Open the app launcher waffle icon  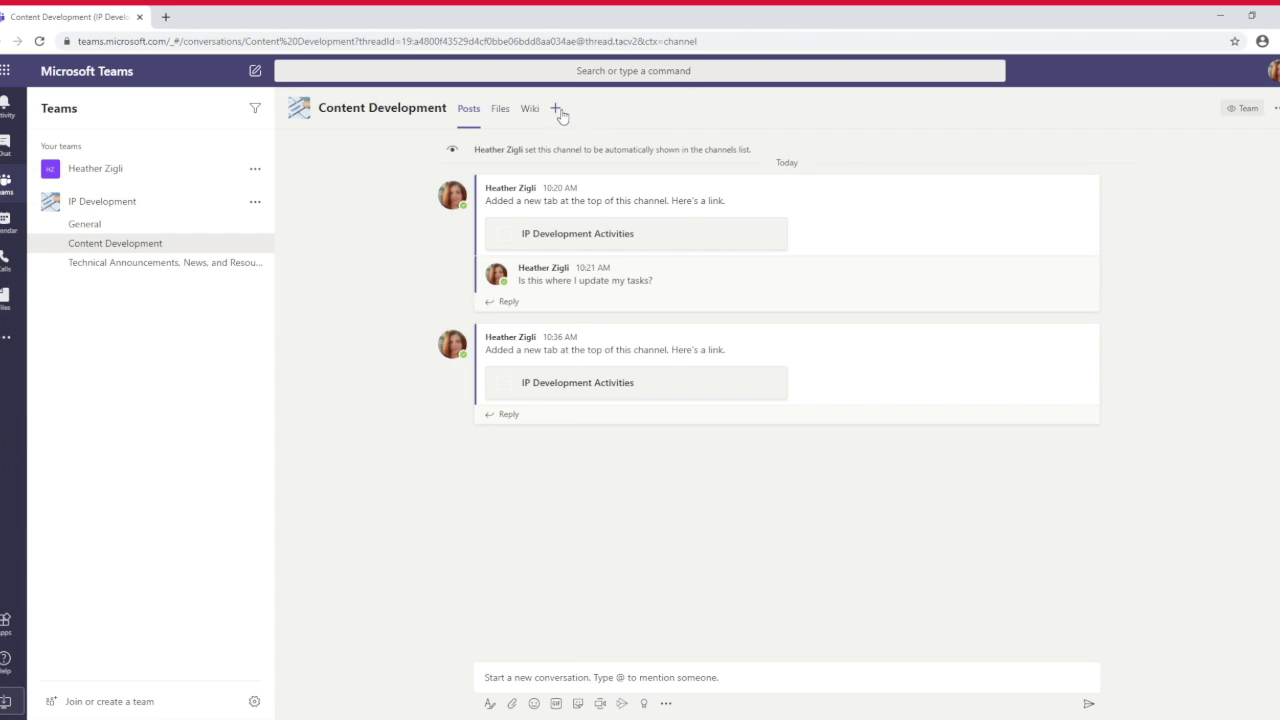click(5, 70)
